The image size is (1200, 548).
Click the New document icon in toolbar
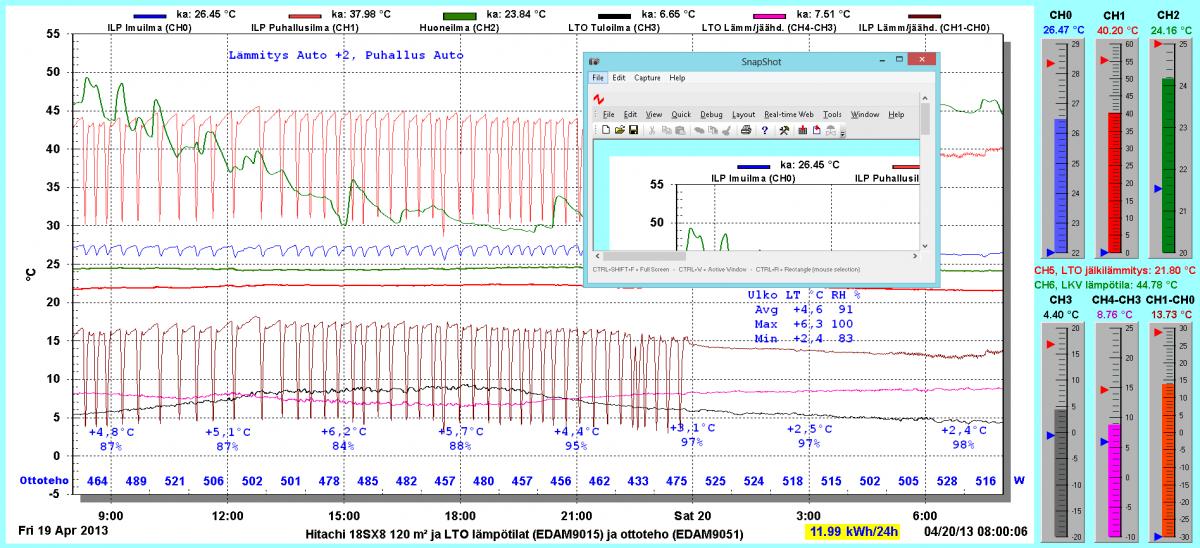606,130
